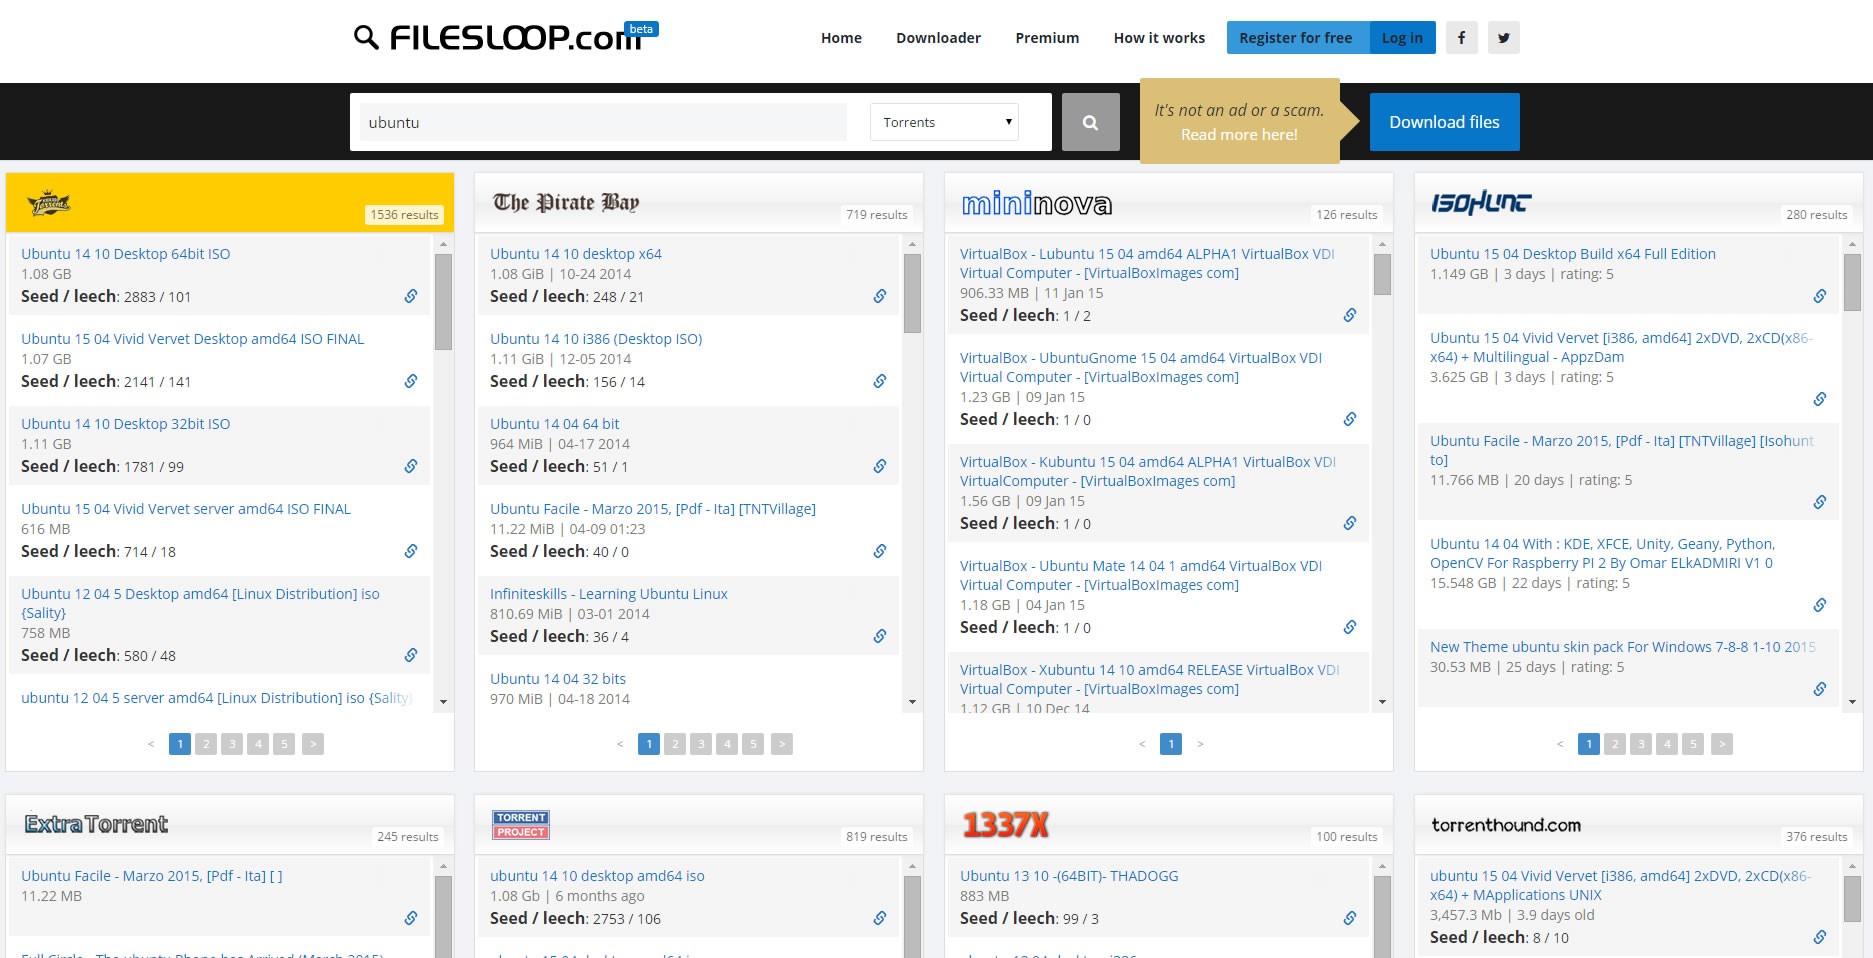Screen dimensions: 1873x958
Task: Click inside the ubuntu search field
Action: pyautogui.click(x=600, y=121)
